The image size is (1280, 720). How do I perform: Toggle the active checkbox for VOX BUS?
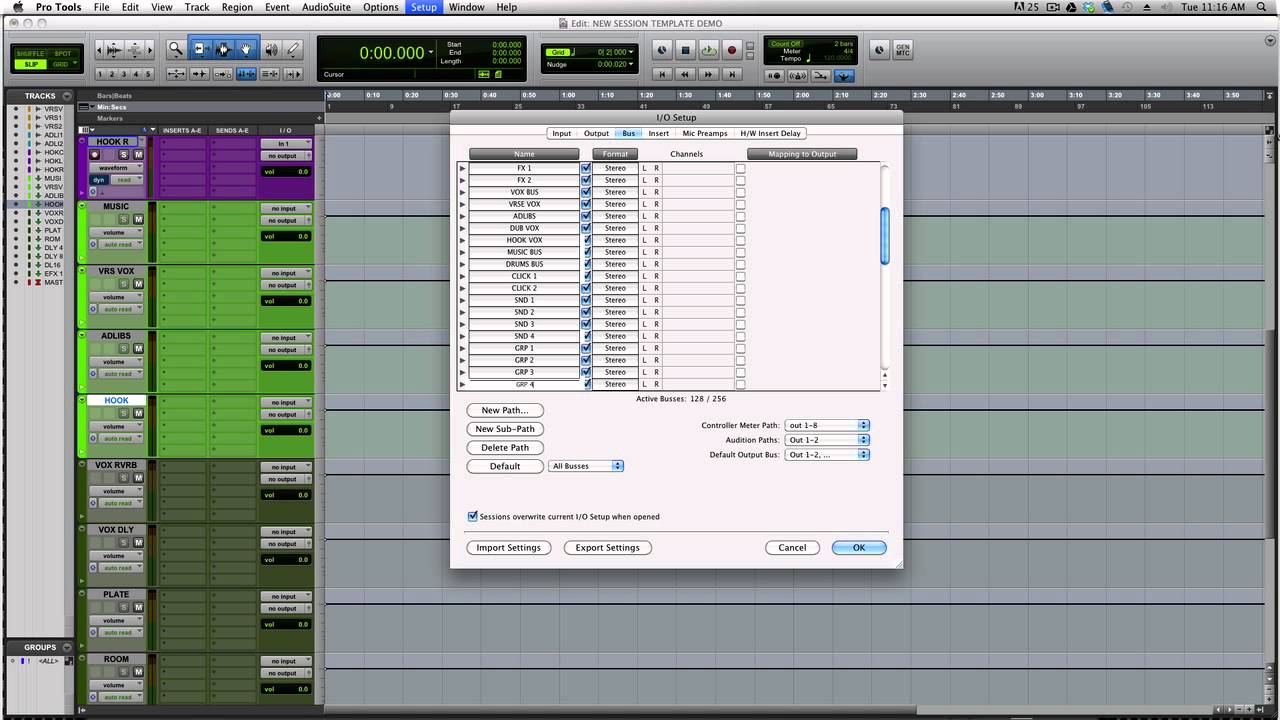[586, 192]
